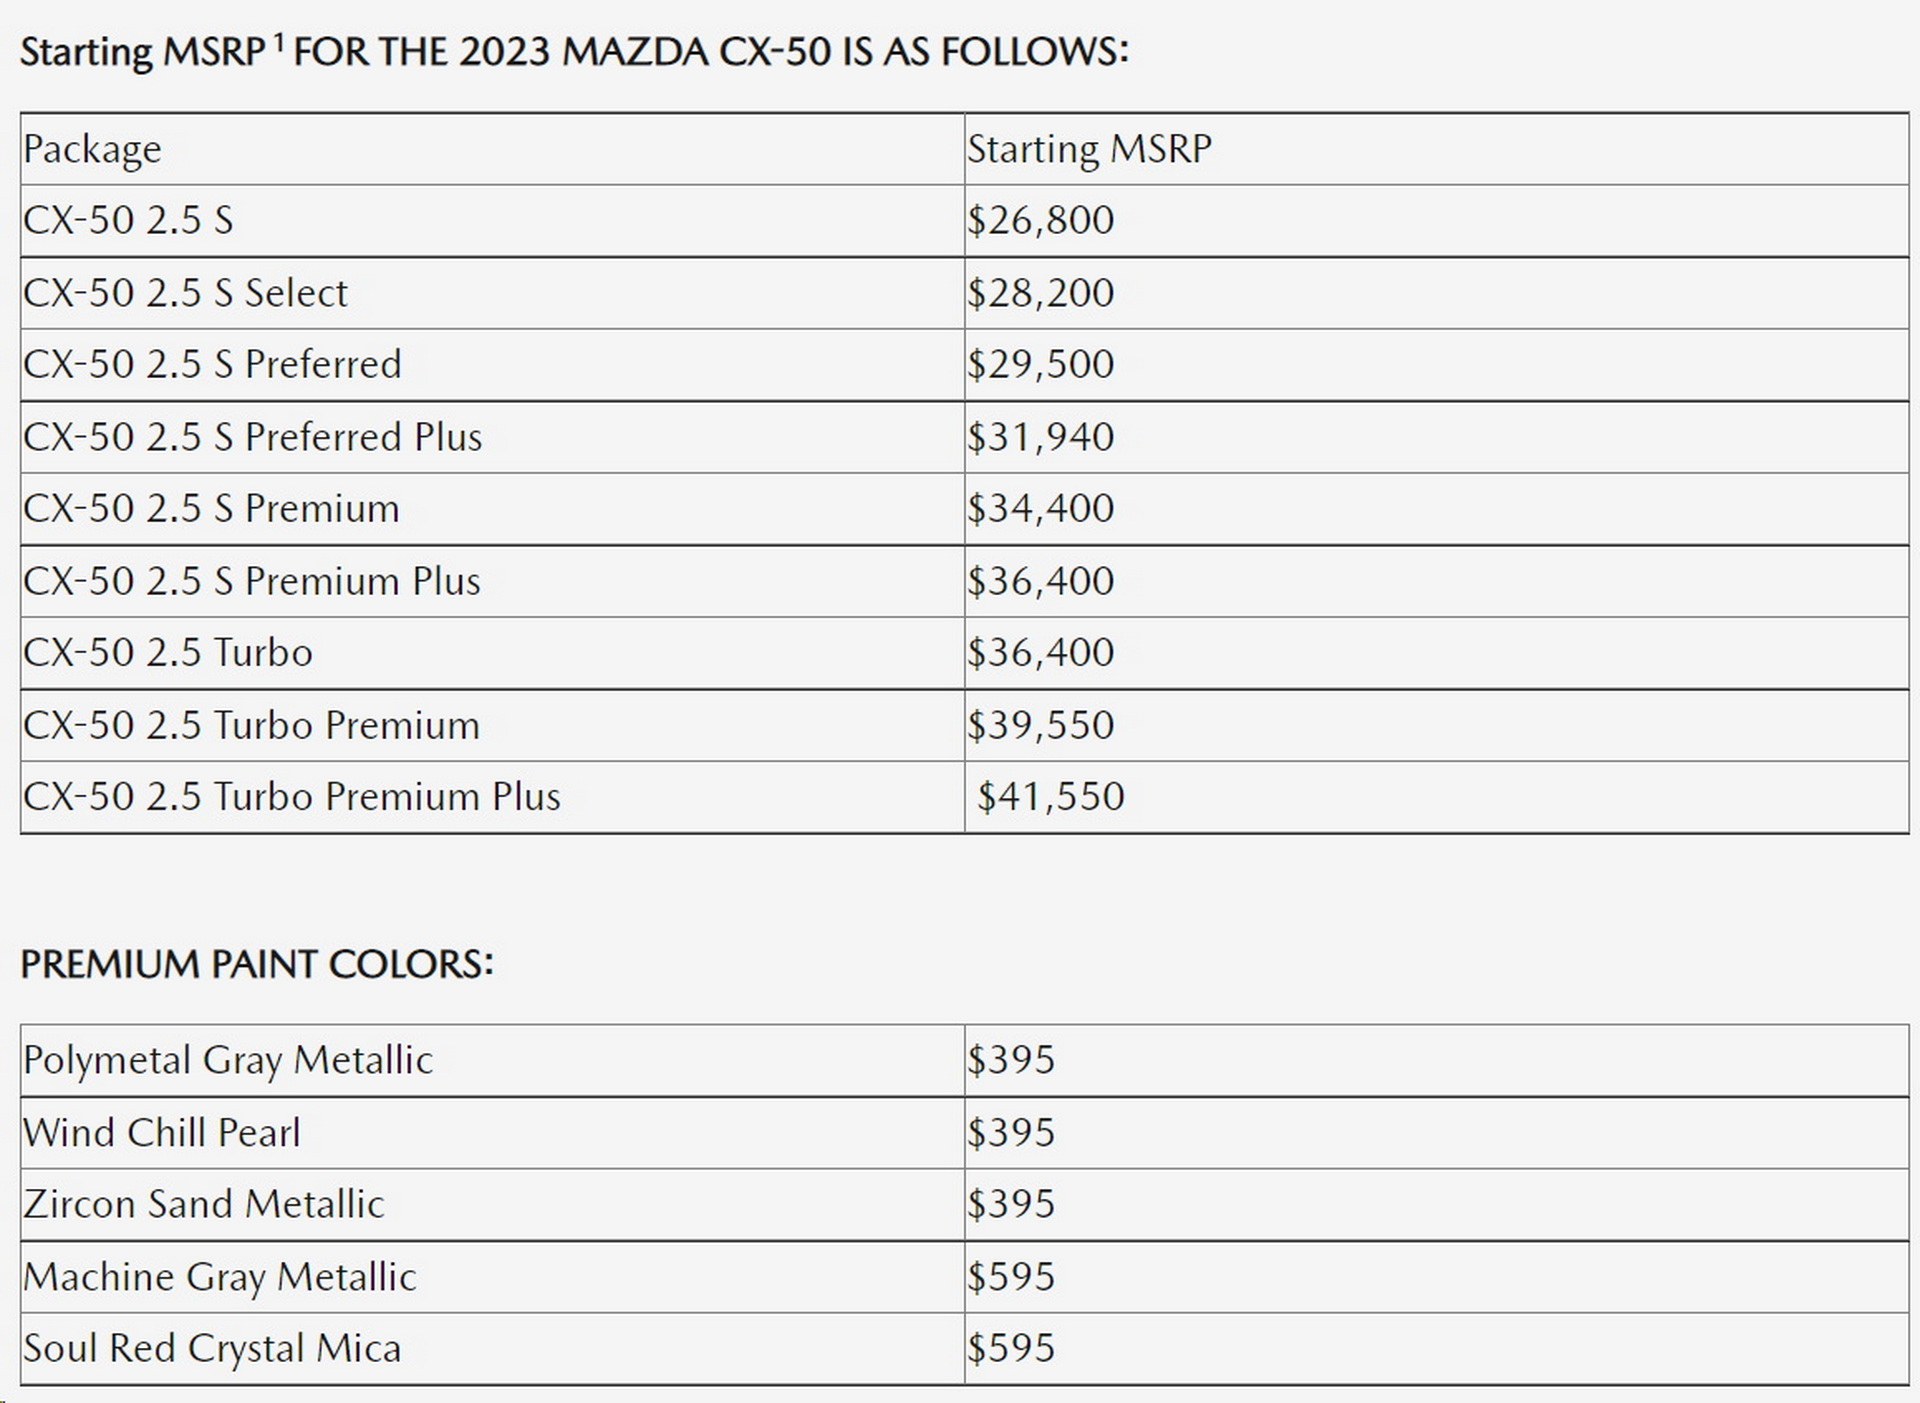Select the "Soul Red Crystal Mica" cell
Viewport: 1920px width, 1403px height.
click(212, 1349)
